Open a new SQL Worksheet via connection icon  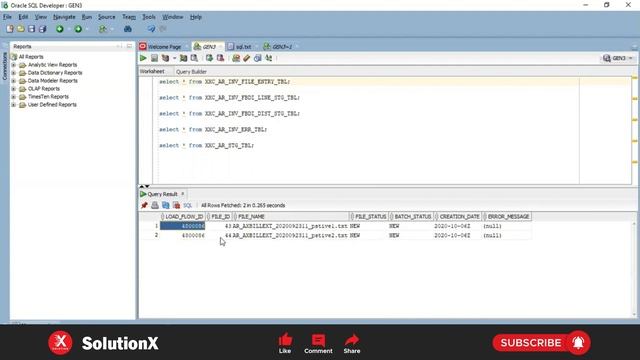[102, 29]
